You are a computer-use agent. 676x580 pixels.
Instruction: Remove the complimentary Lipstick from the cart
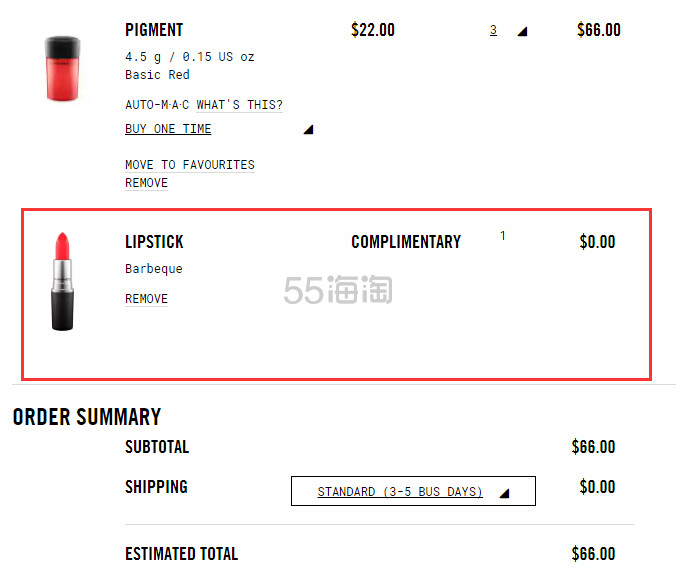[146, 299]
